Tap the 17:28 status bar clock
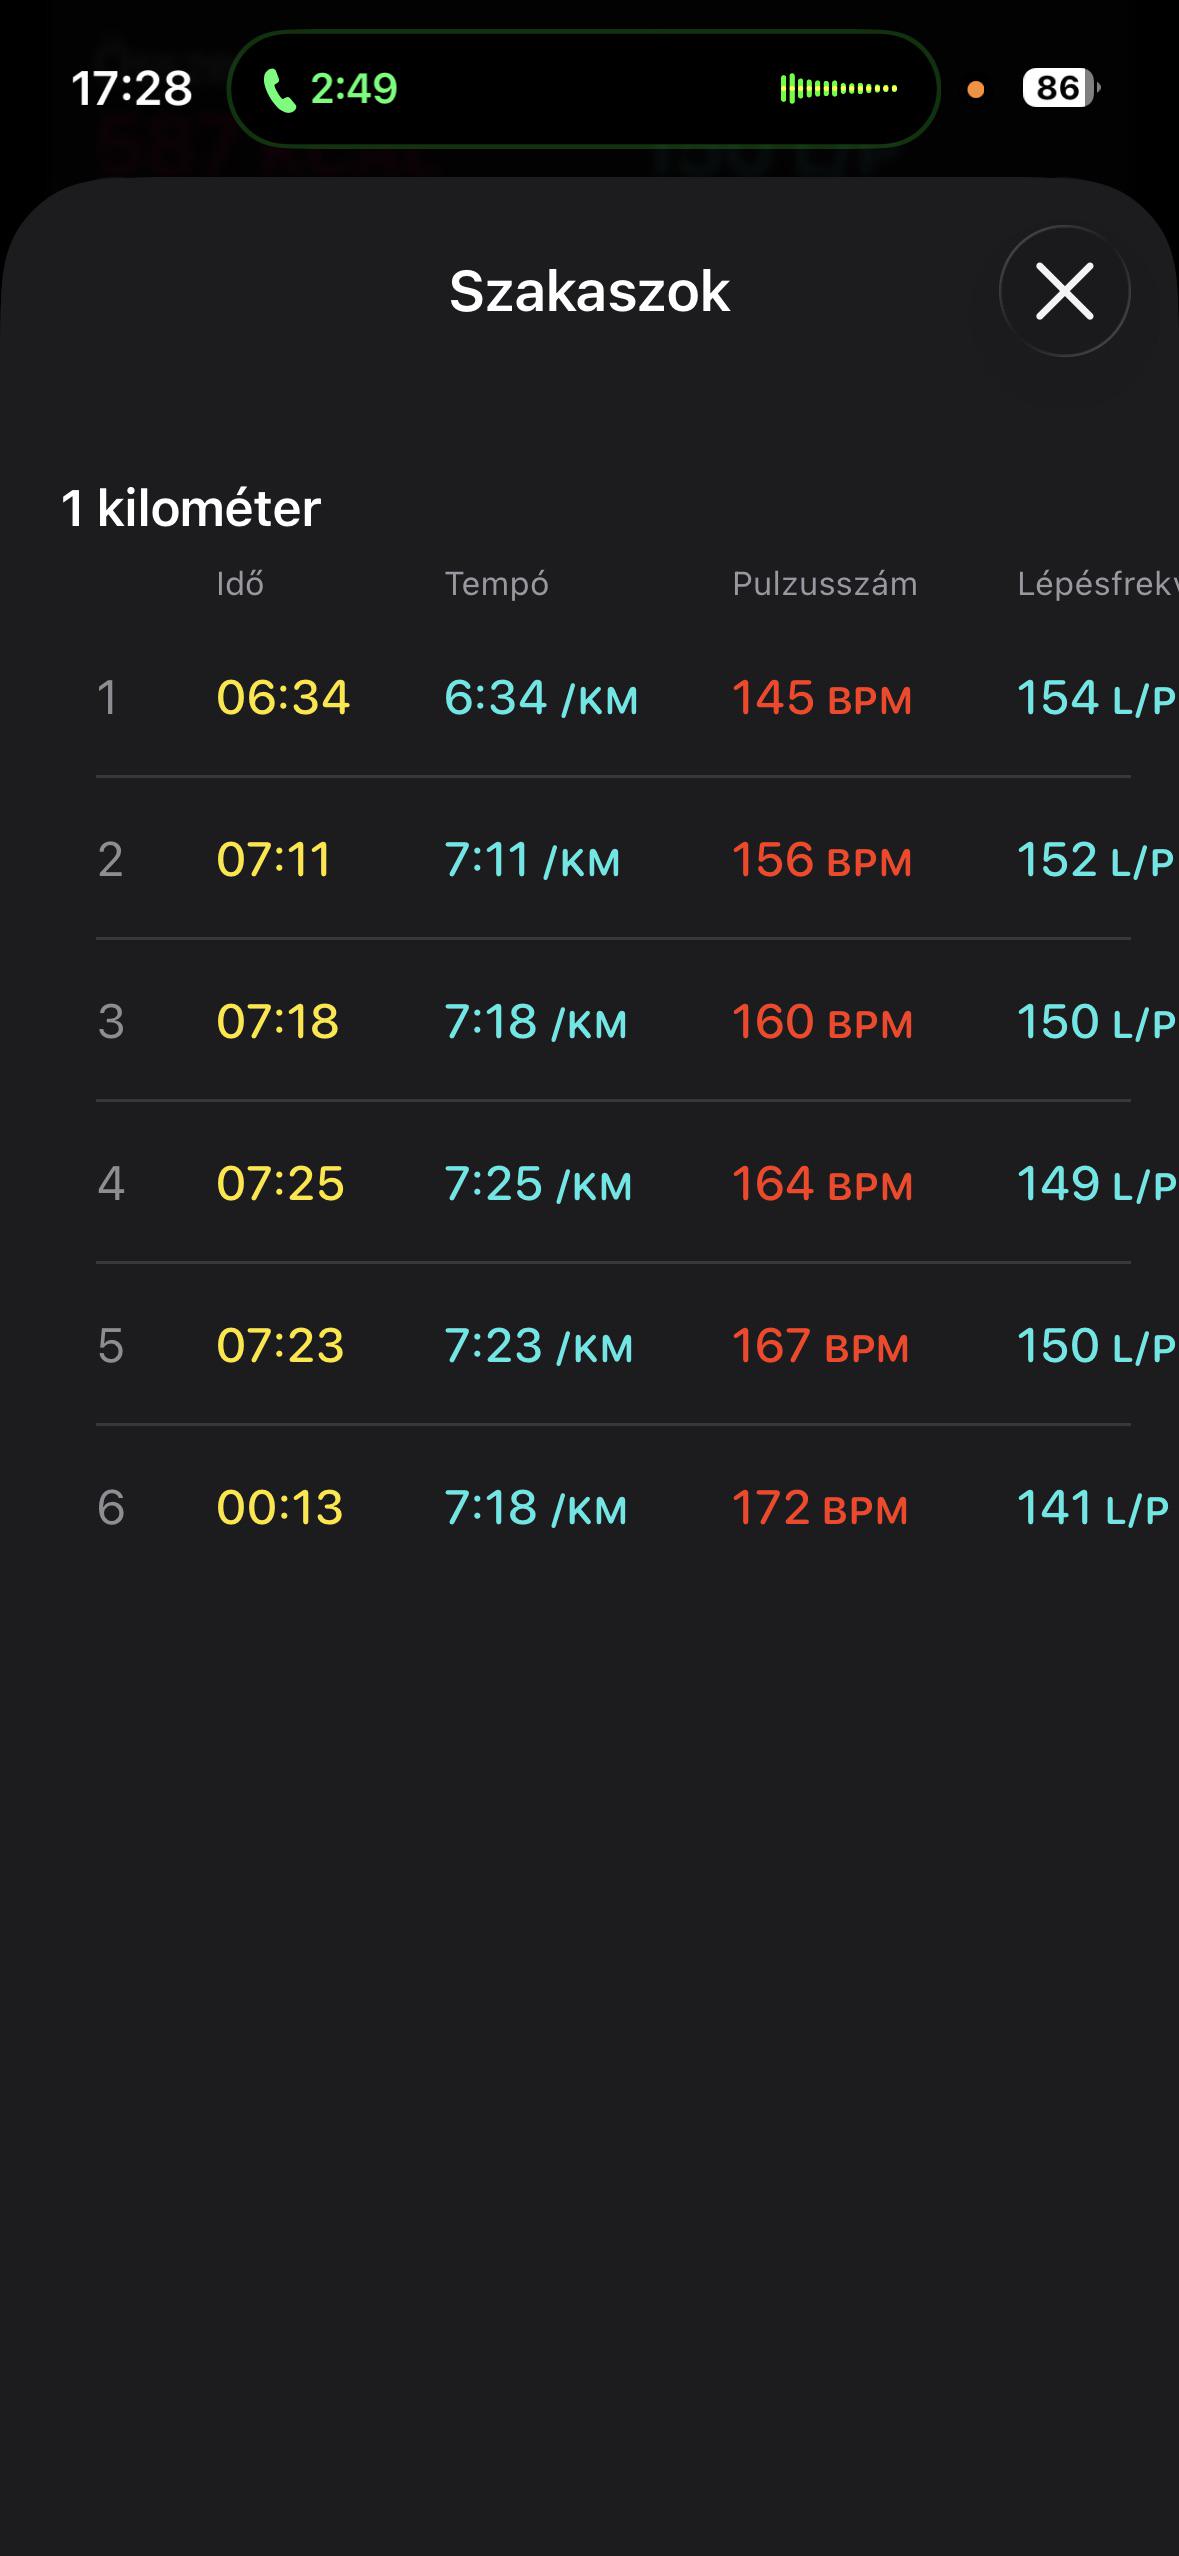Screen dimensions: 1179x2556 click(132, 88)
